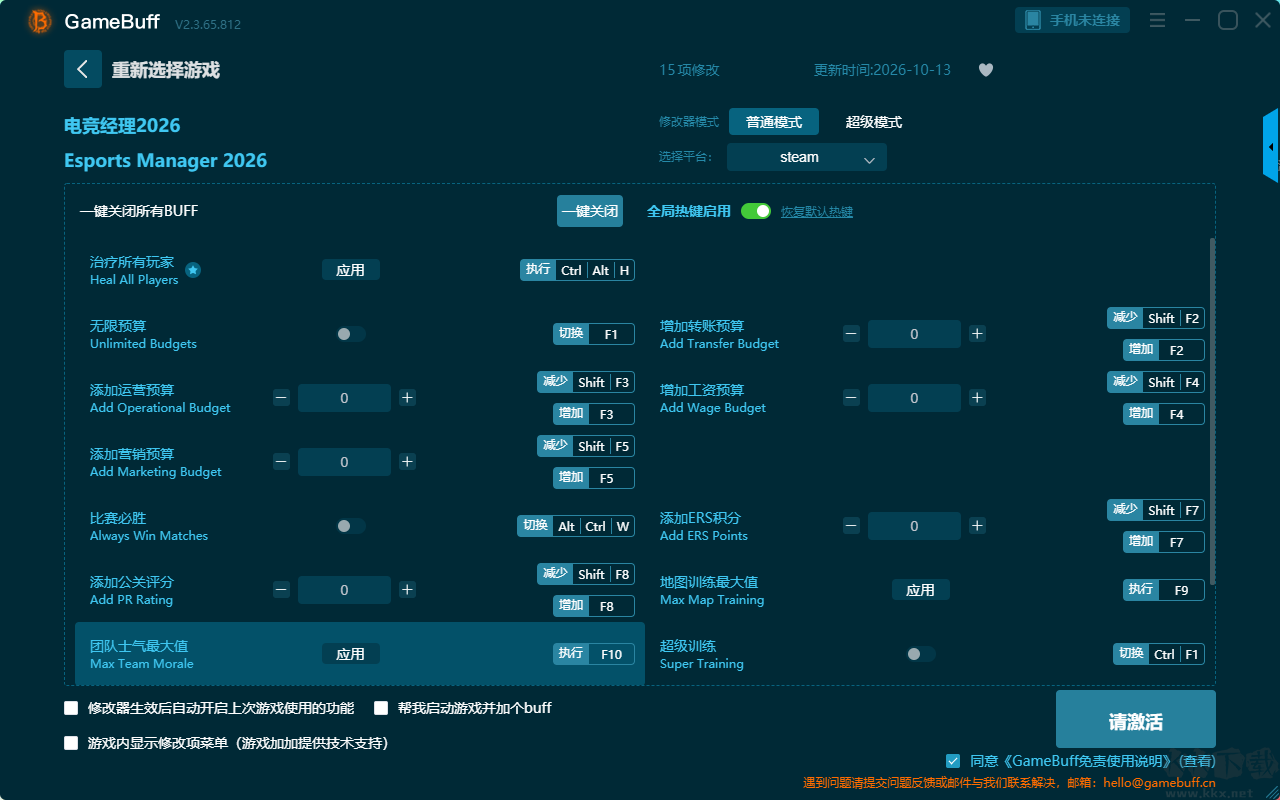Screen dimensions: 1280x800
Task: Click the GameBuff logo icon
Action: [40, 21]
